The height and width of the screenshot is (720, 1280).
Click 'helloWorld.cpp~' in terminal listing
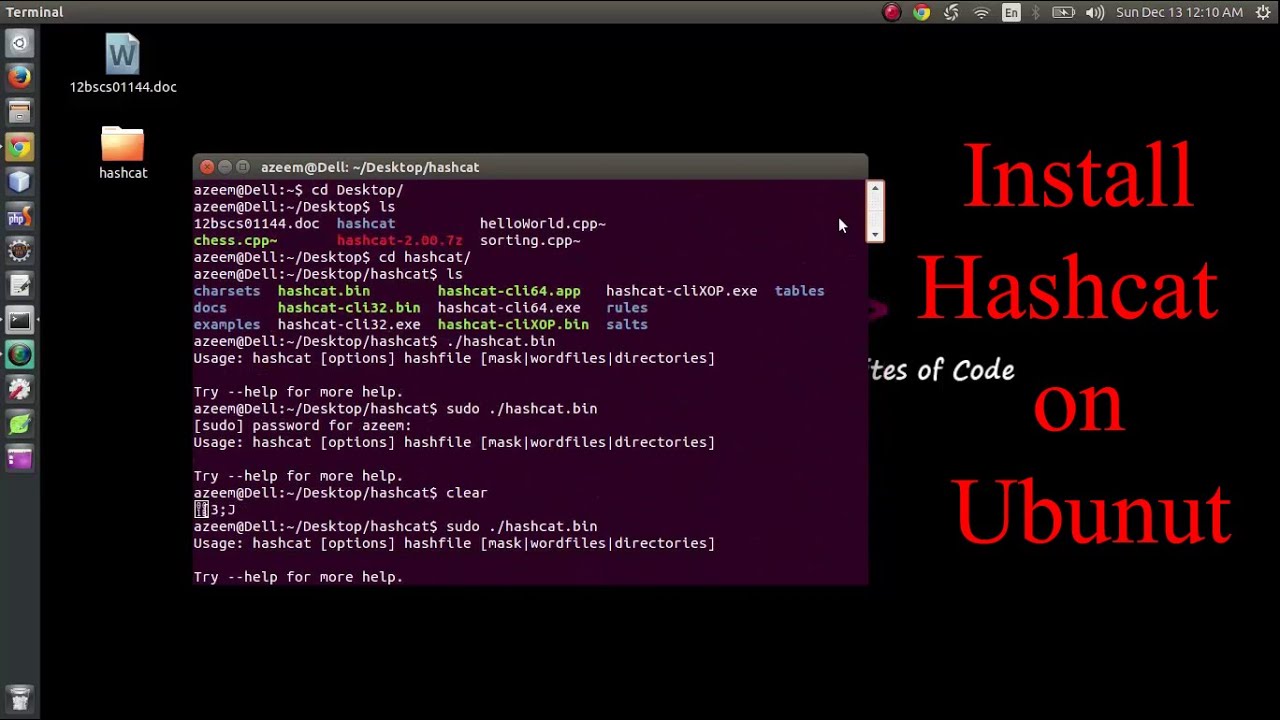point(543,224)
